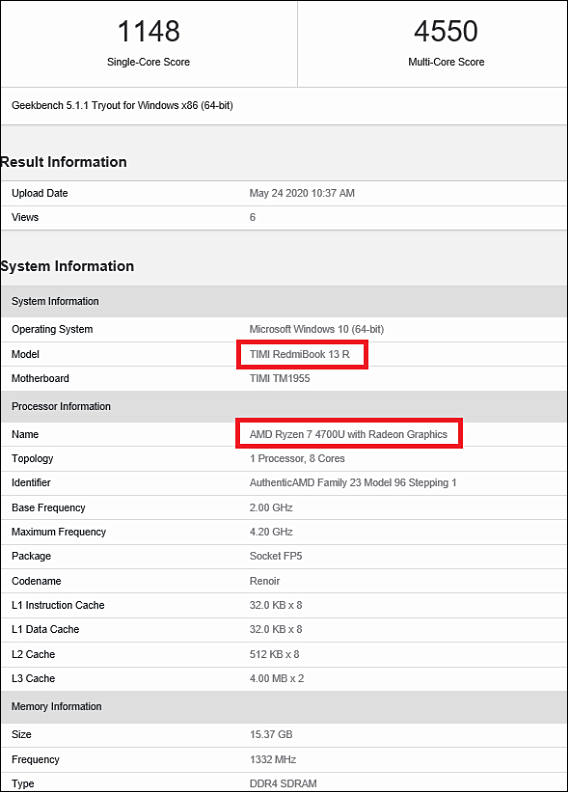Click the views count 6
Viewport: 568px width, 792px height.
tap(252, 218)
